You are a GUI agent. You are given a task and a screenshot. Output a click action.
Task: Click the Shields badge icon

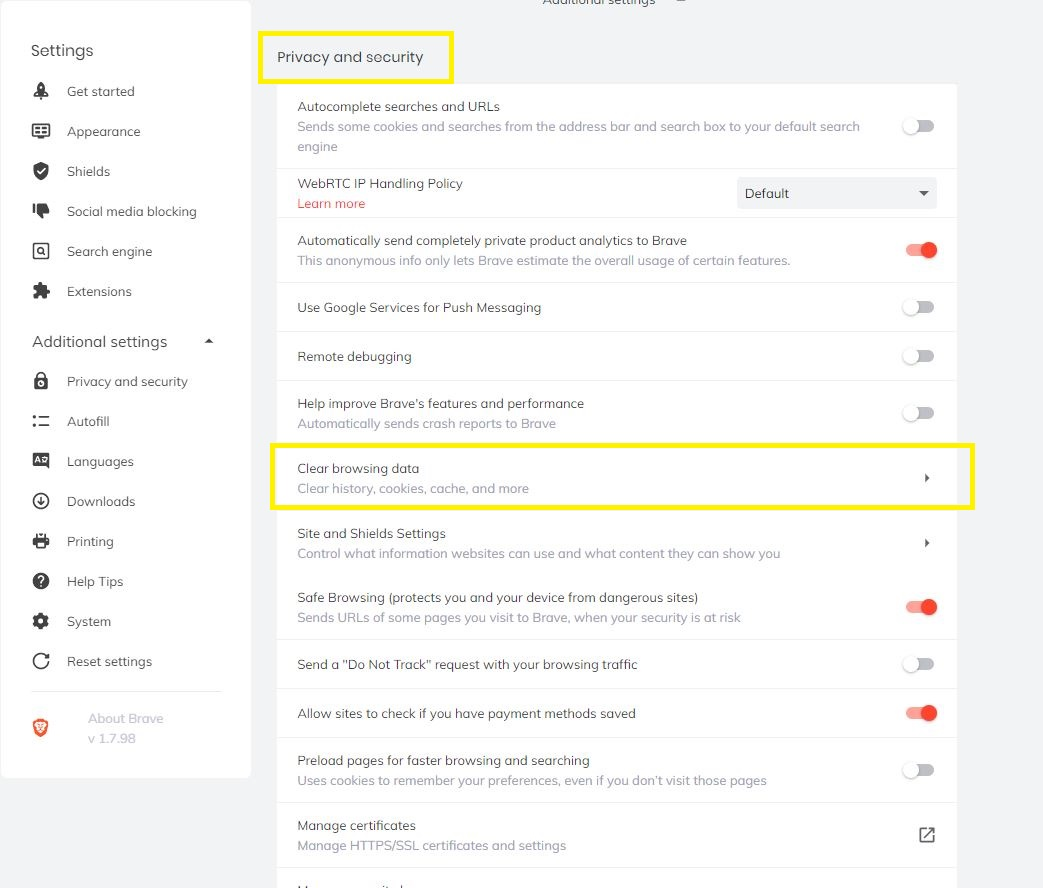click(x=41, y=171)
